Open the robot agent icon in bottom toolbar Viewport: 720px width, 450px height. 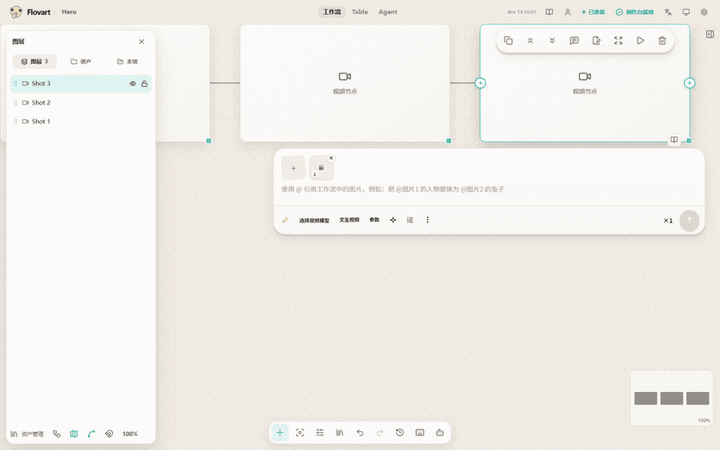(x=439, y=433)
